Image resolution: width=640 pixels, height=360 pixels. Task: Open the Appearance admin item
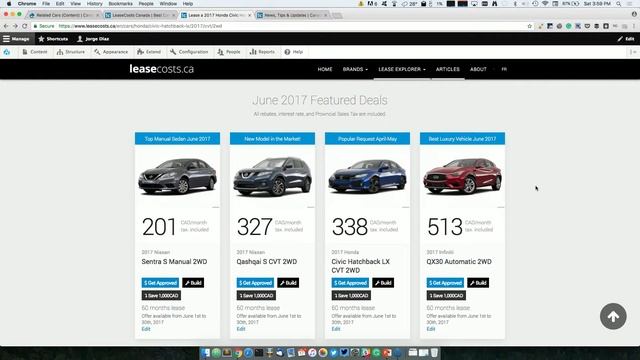111,52
